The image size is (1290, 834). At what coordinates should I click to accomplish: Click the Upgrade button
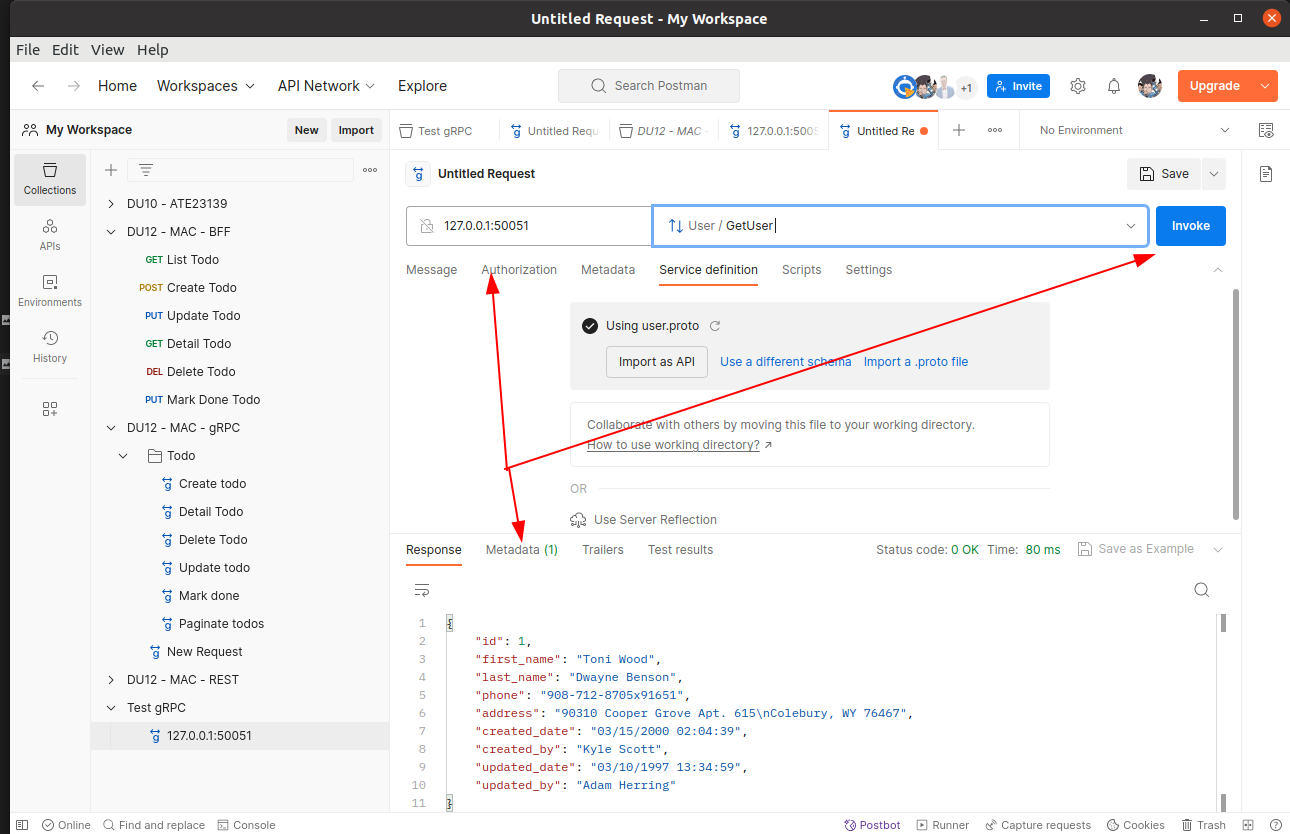point(1215,86)
